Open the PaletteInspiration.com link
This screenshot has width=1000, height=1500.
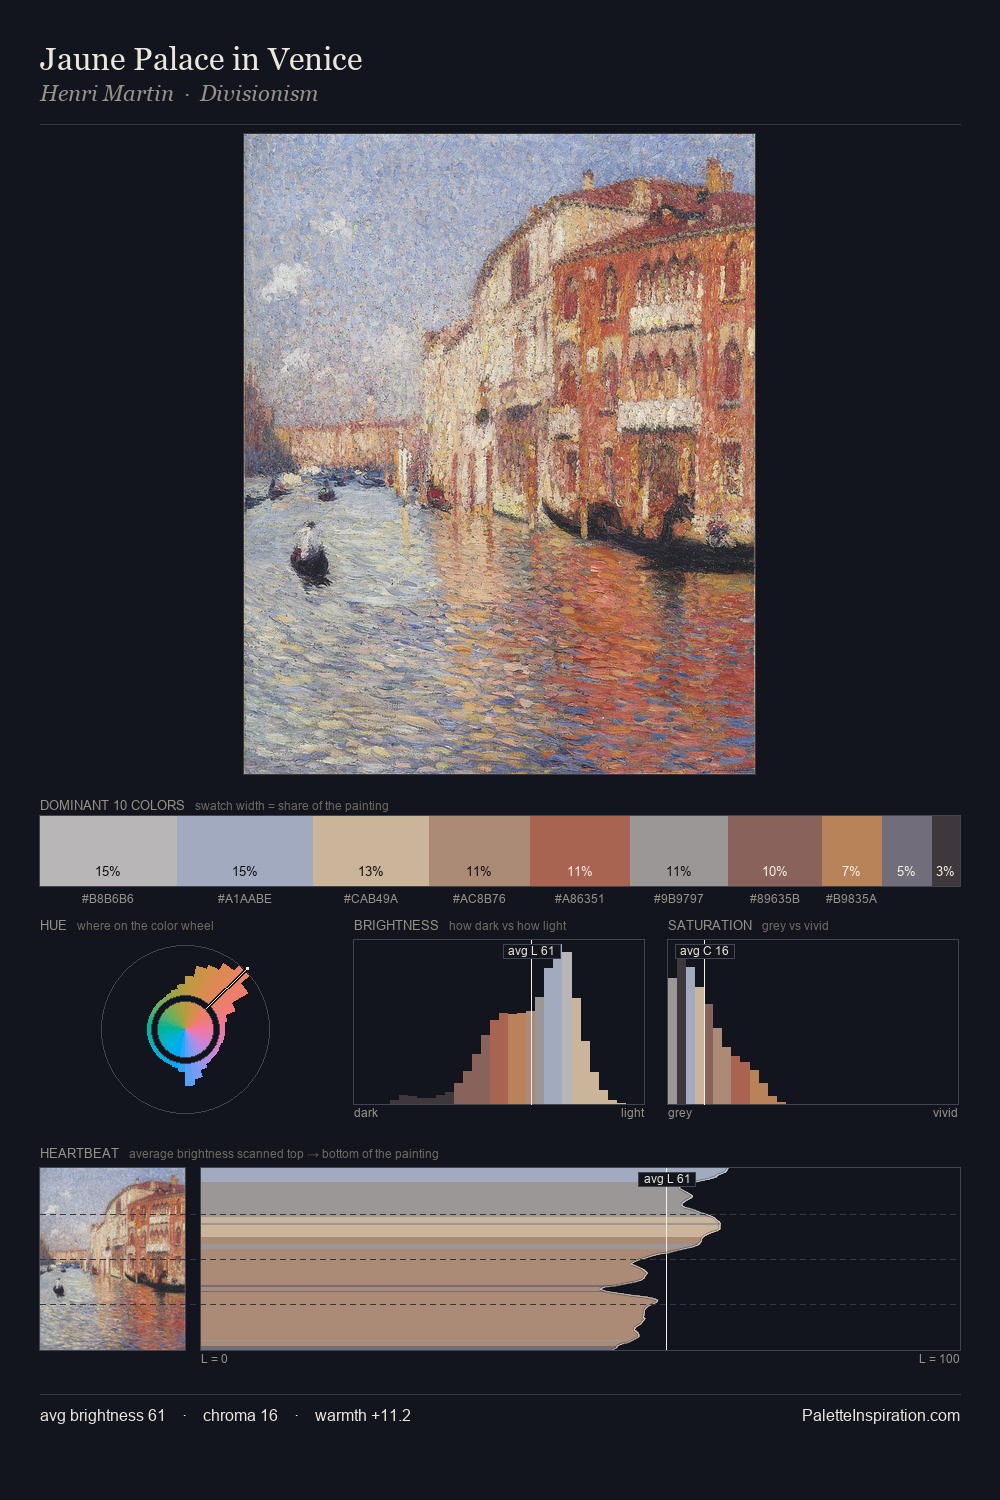coord(881,1415)
